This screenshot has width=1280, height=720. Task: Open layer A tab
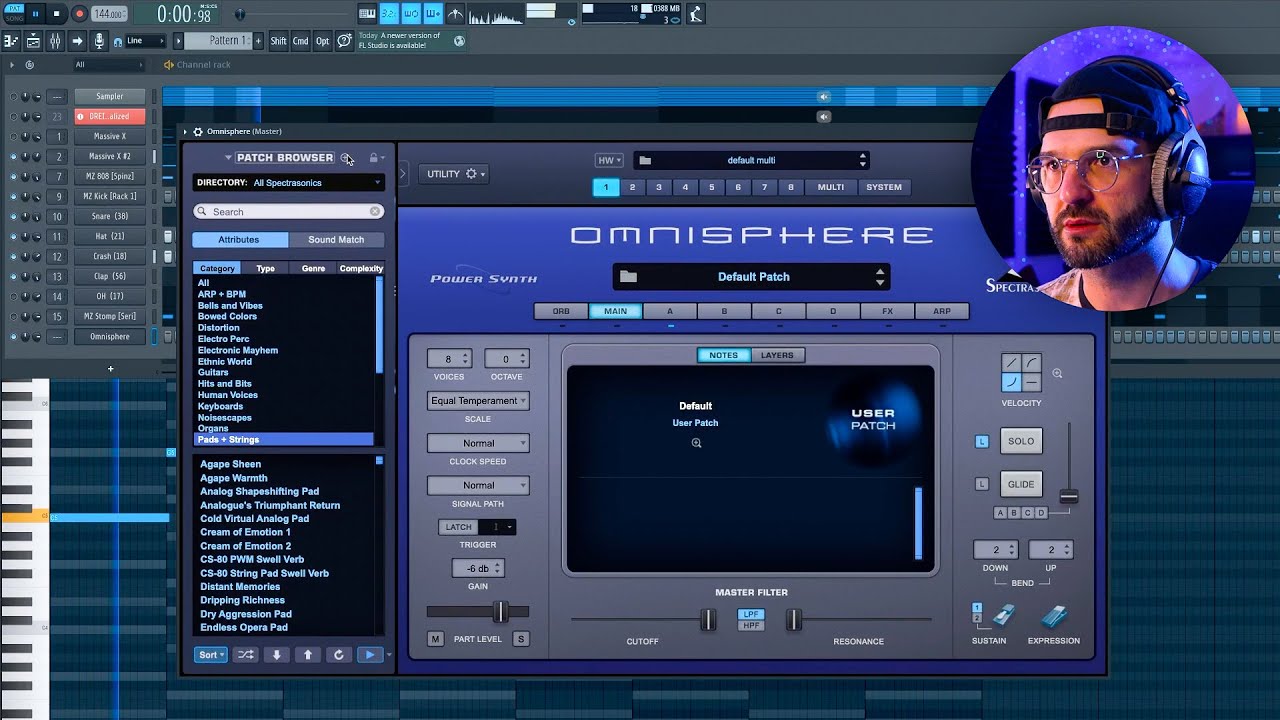coord(670,311)
